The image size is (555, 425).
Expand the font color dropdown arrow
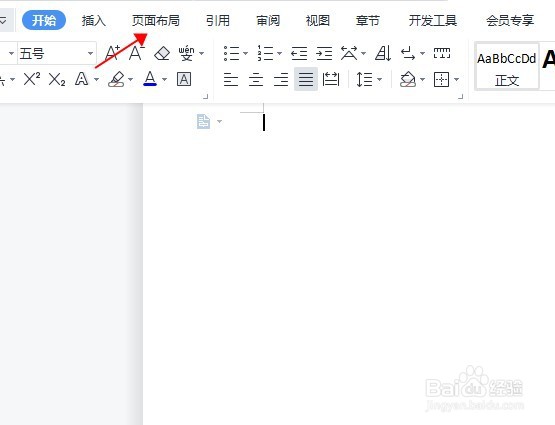(x=165, y=79)
